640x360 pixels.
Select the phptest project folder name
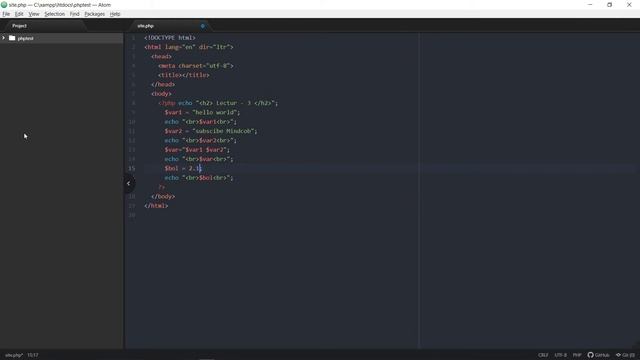[26, 38]
